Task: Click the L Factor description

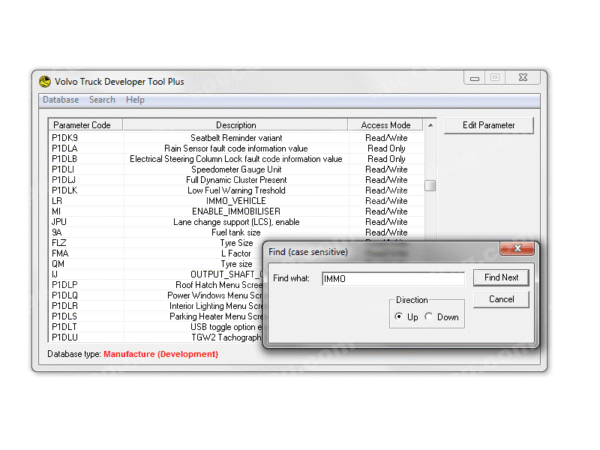Action: (236, 253)
